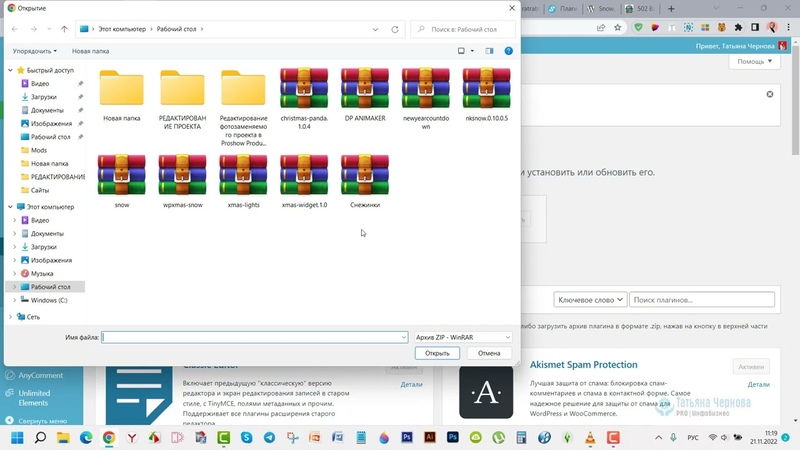Collapse Быстрый доступ tree section

click(10, 70)
